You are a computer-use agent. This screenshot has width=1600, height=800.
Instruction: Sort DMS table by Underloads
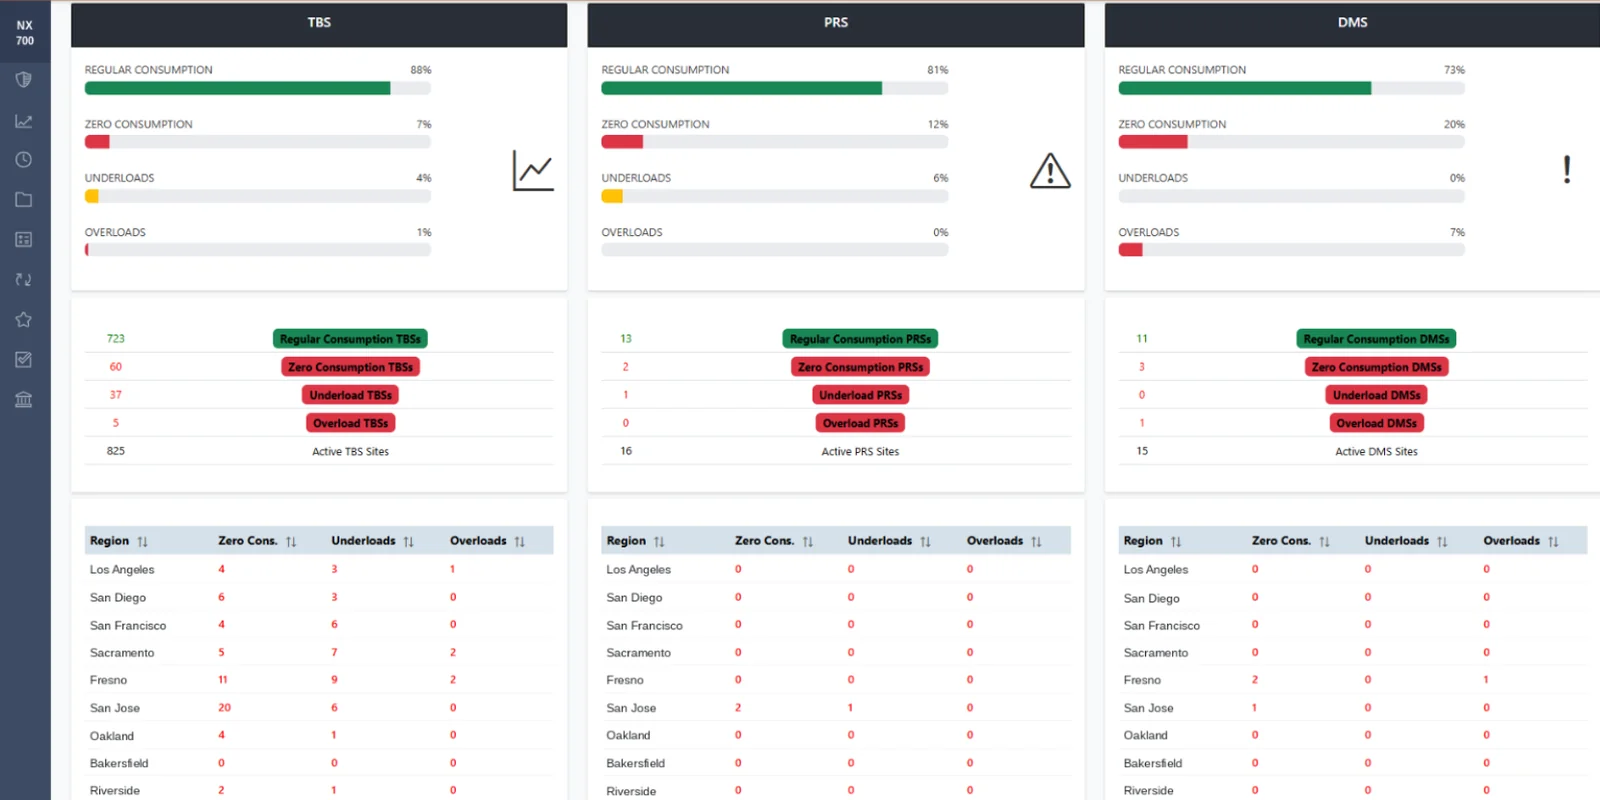click(x=1442, y=542)
